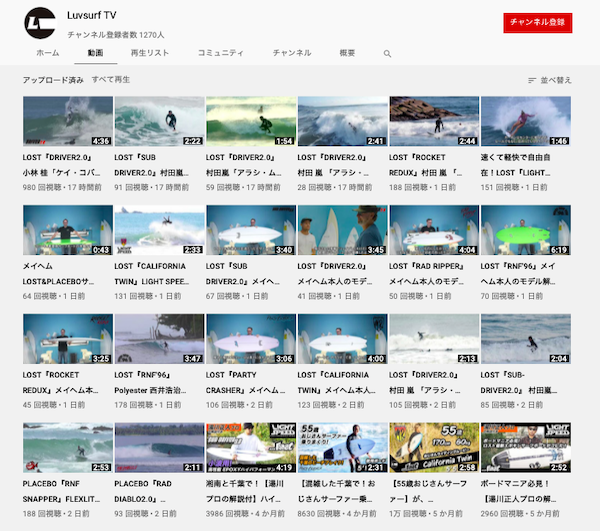The width and height of the screenshot is (600, 531).
Task: Play the 4:19 湘南と千葉で video thumbnail
Action: (x=251, y=448)
